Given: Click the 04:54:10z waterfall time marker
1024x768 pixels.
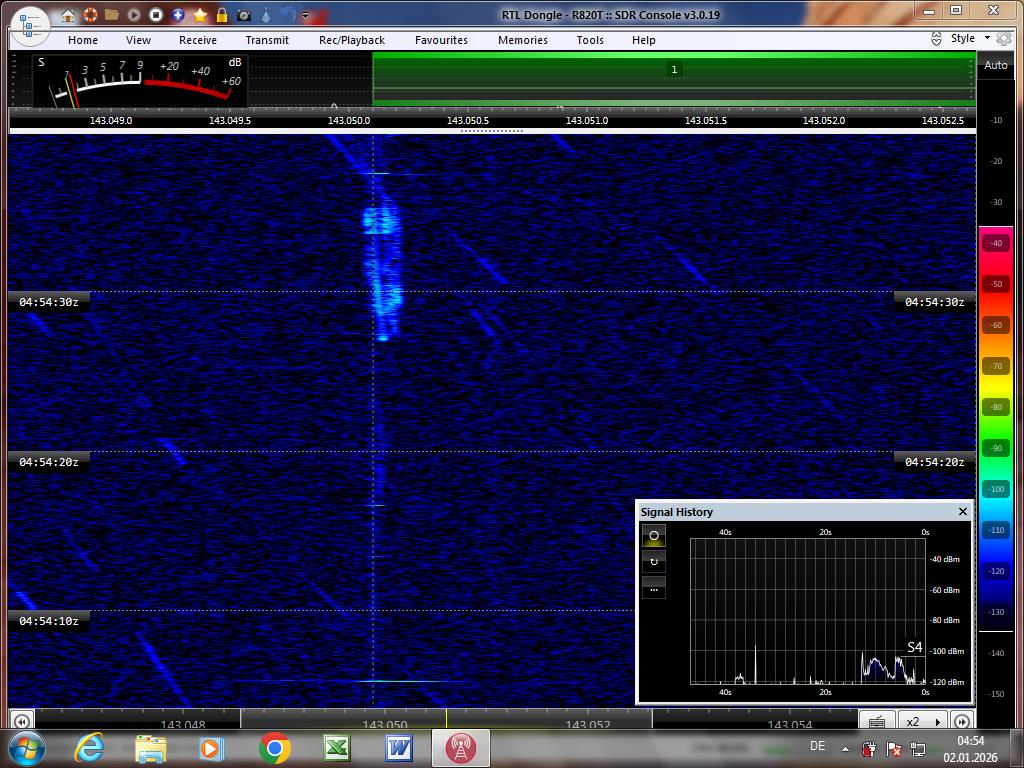Looking at the screenshot, I should point(49,620).
